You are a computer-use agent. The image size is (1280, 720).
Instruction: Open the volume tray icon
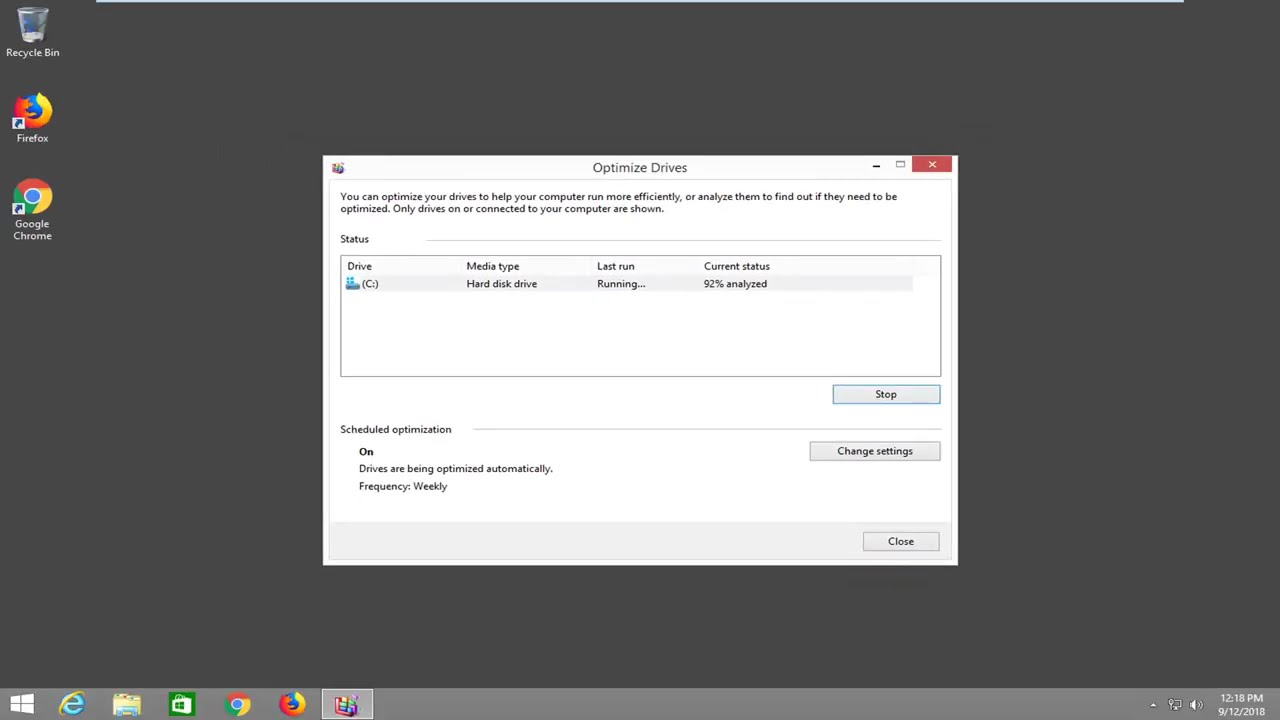coord(1196,705)
